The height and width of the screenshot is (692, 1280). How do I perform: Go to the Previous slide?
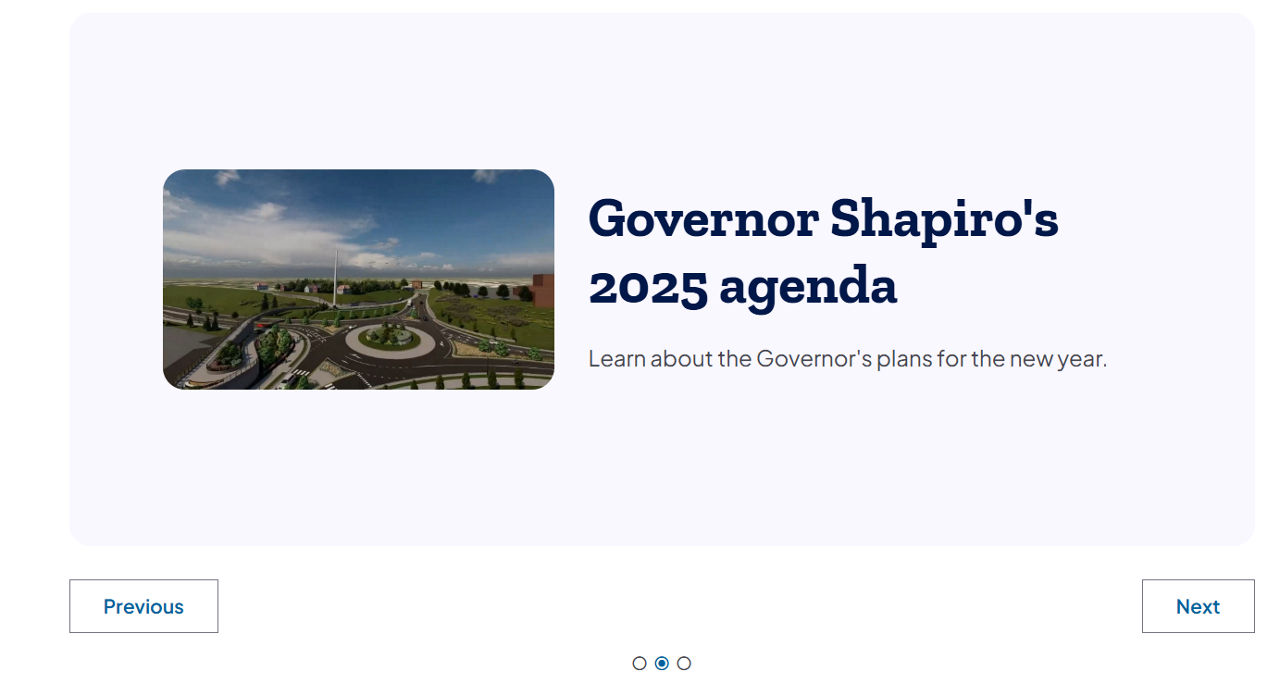pos(143,606)
